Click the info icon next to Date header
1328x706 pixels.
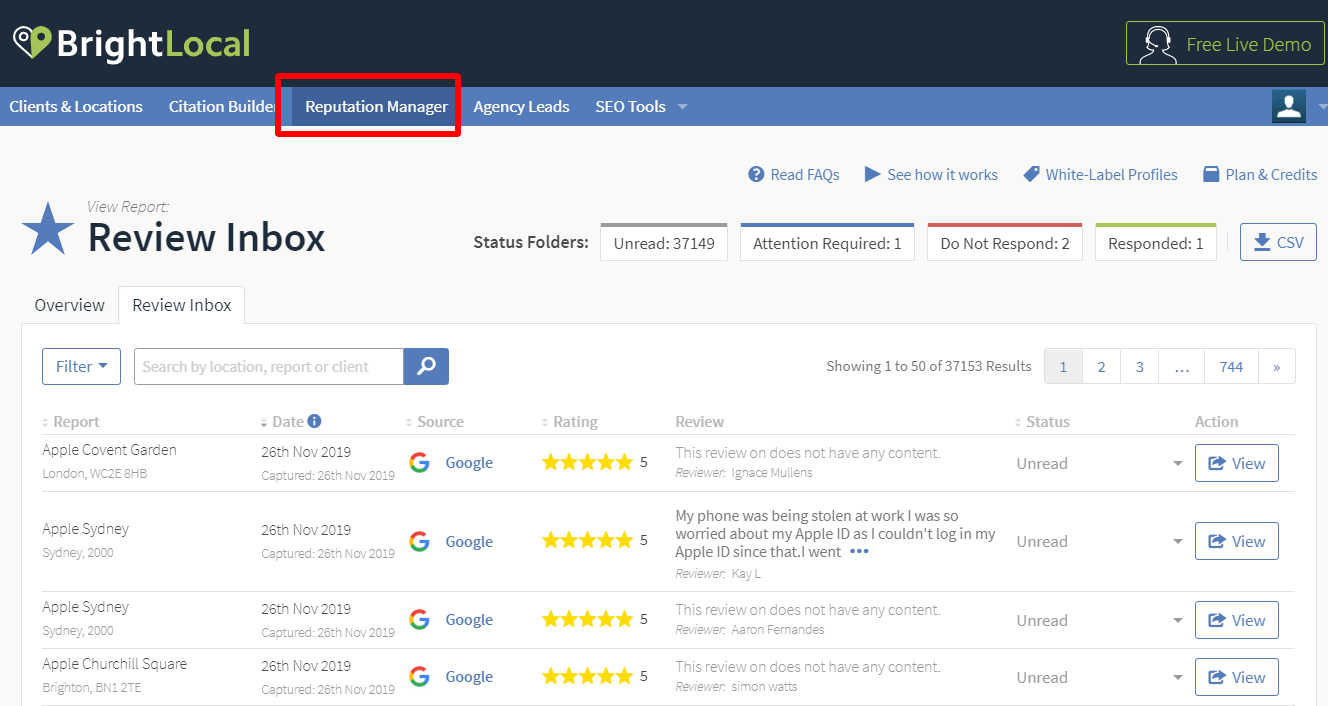tap(314, 421)
